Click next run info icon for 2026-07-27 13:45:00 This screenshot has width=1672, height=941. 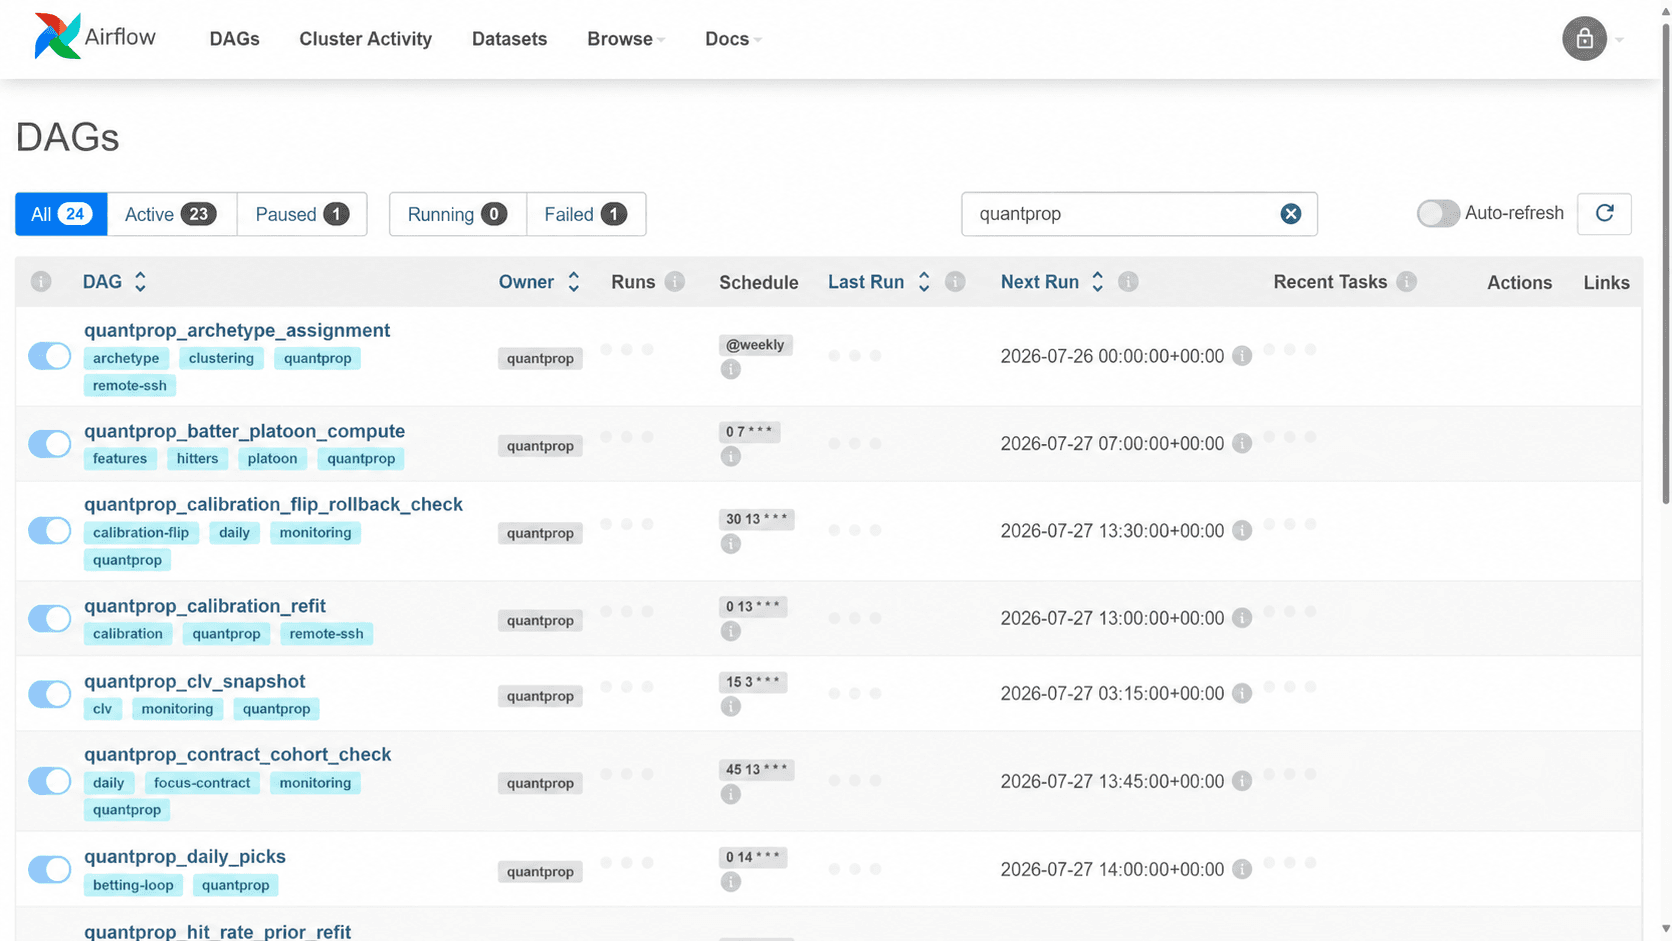(x=1242, y=781)
